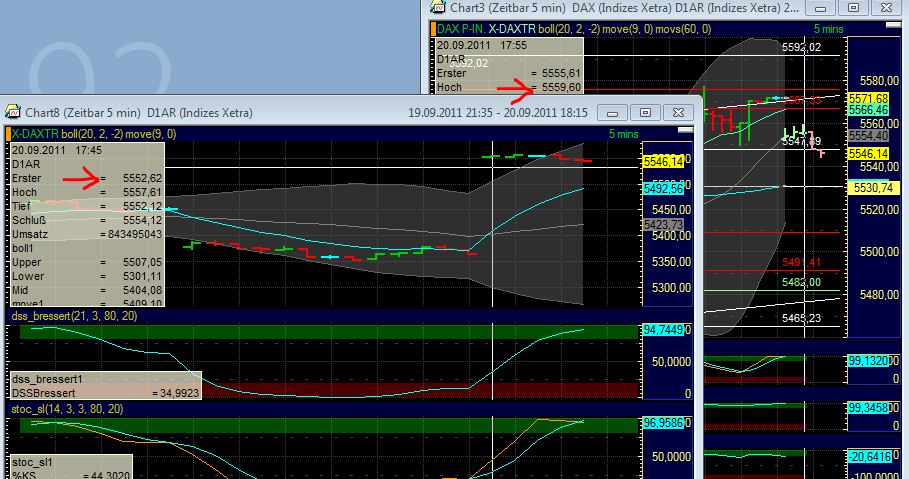The width and height of the screenshot is (909, 479).
Task: Click the yellow 5546,14 price tag in Chart8
Action: coord(663,161)
